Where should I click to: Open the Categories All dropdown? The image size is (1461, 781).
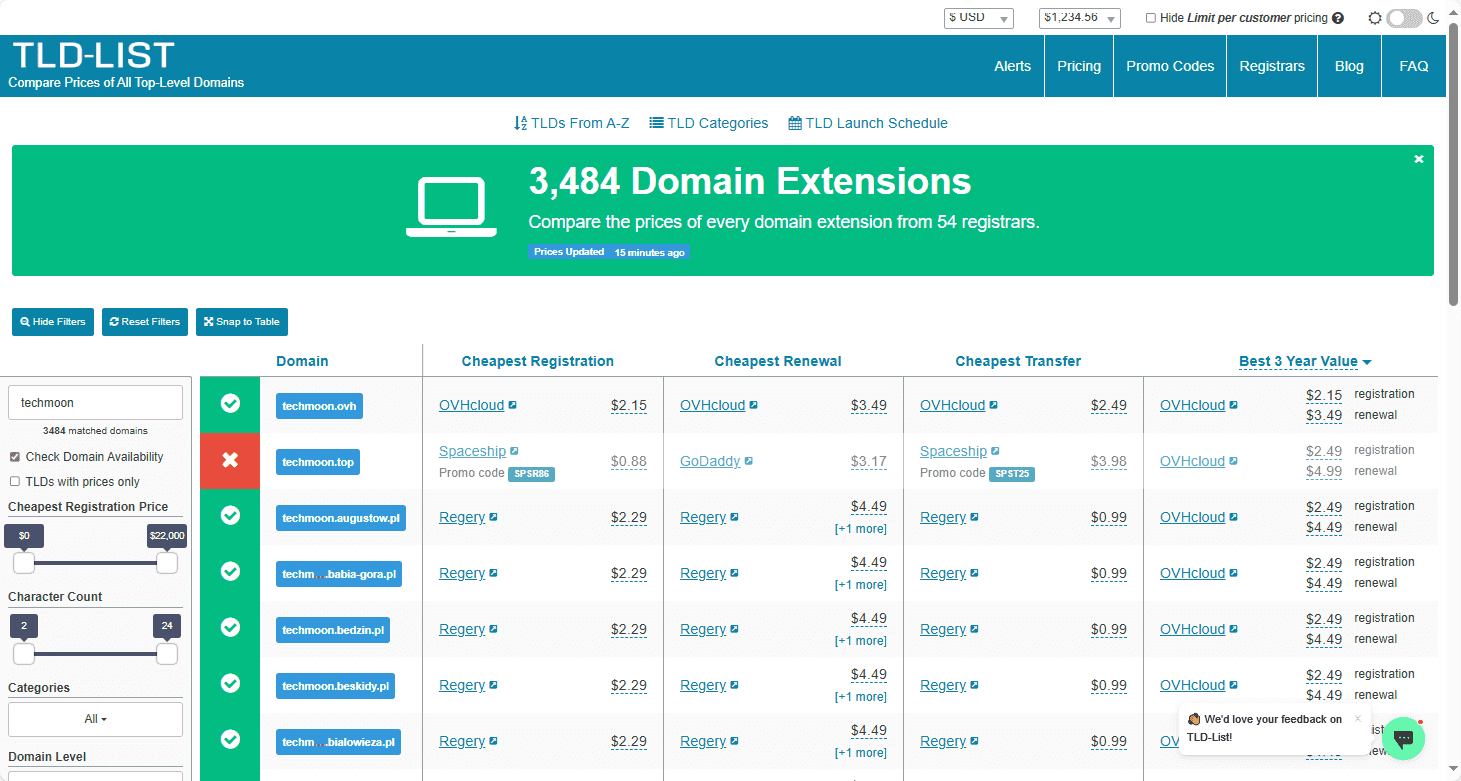tap(95, 719)
